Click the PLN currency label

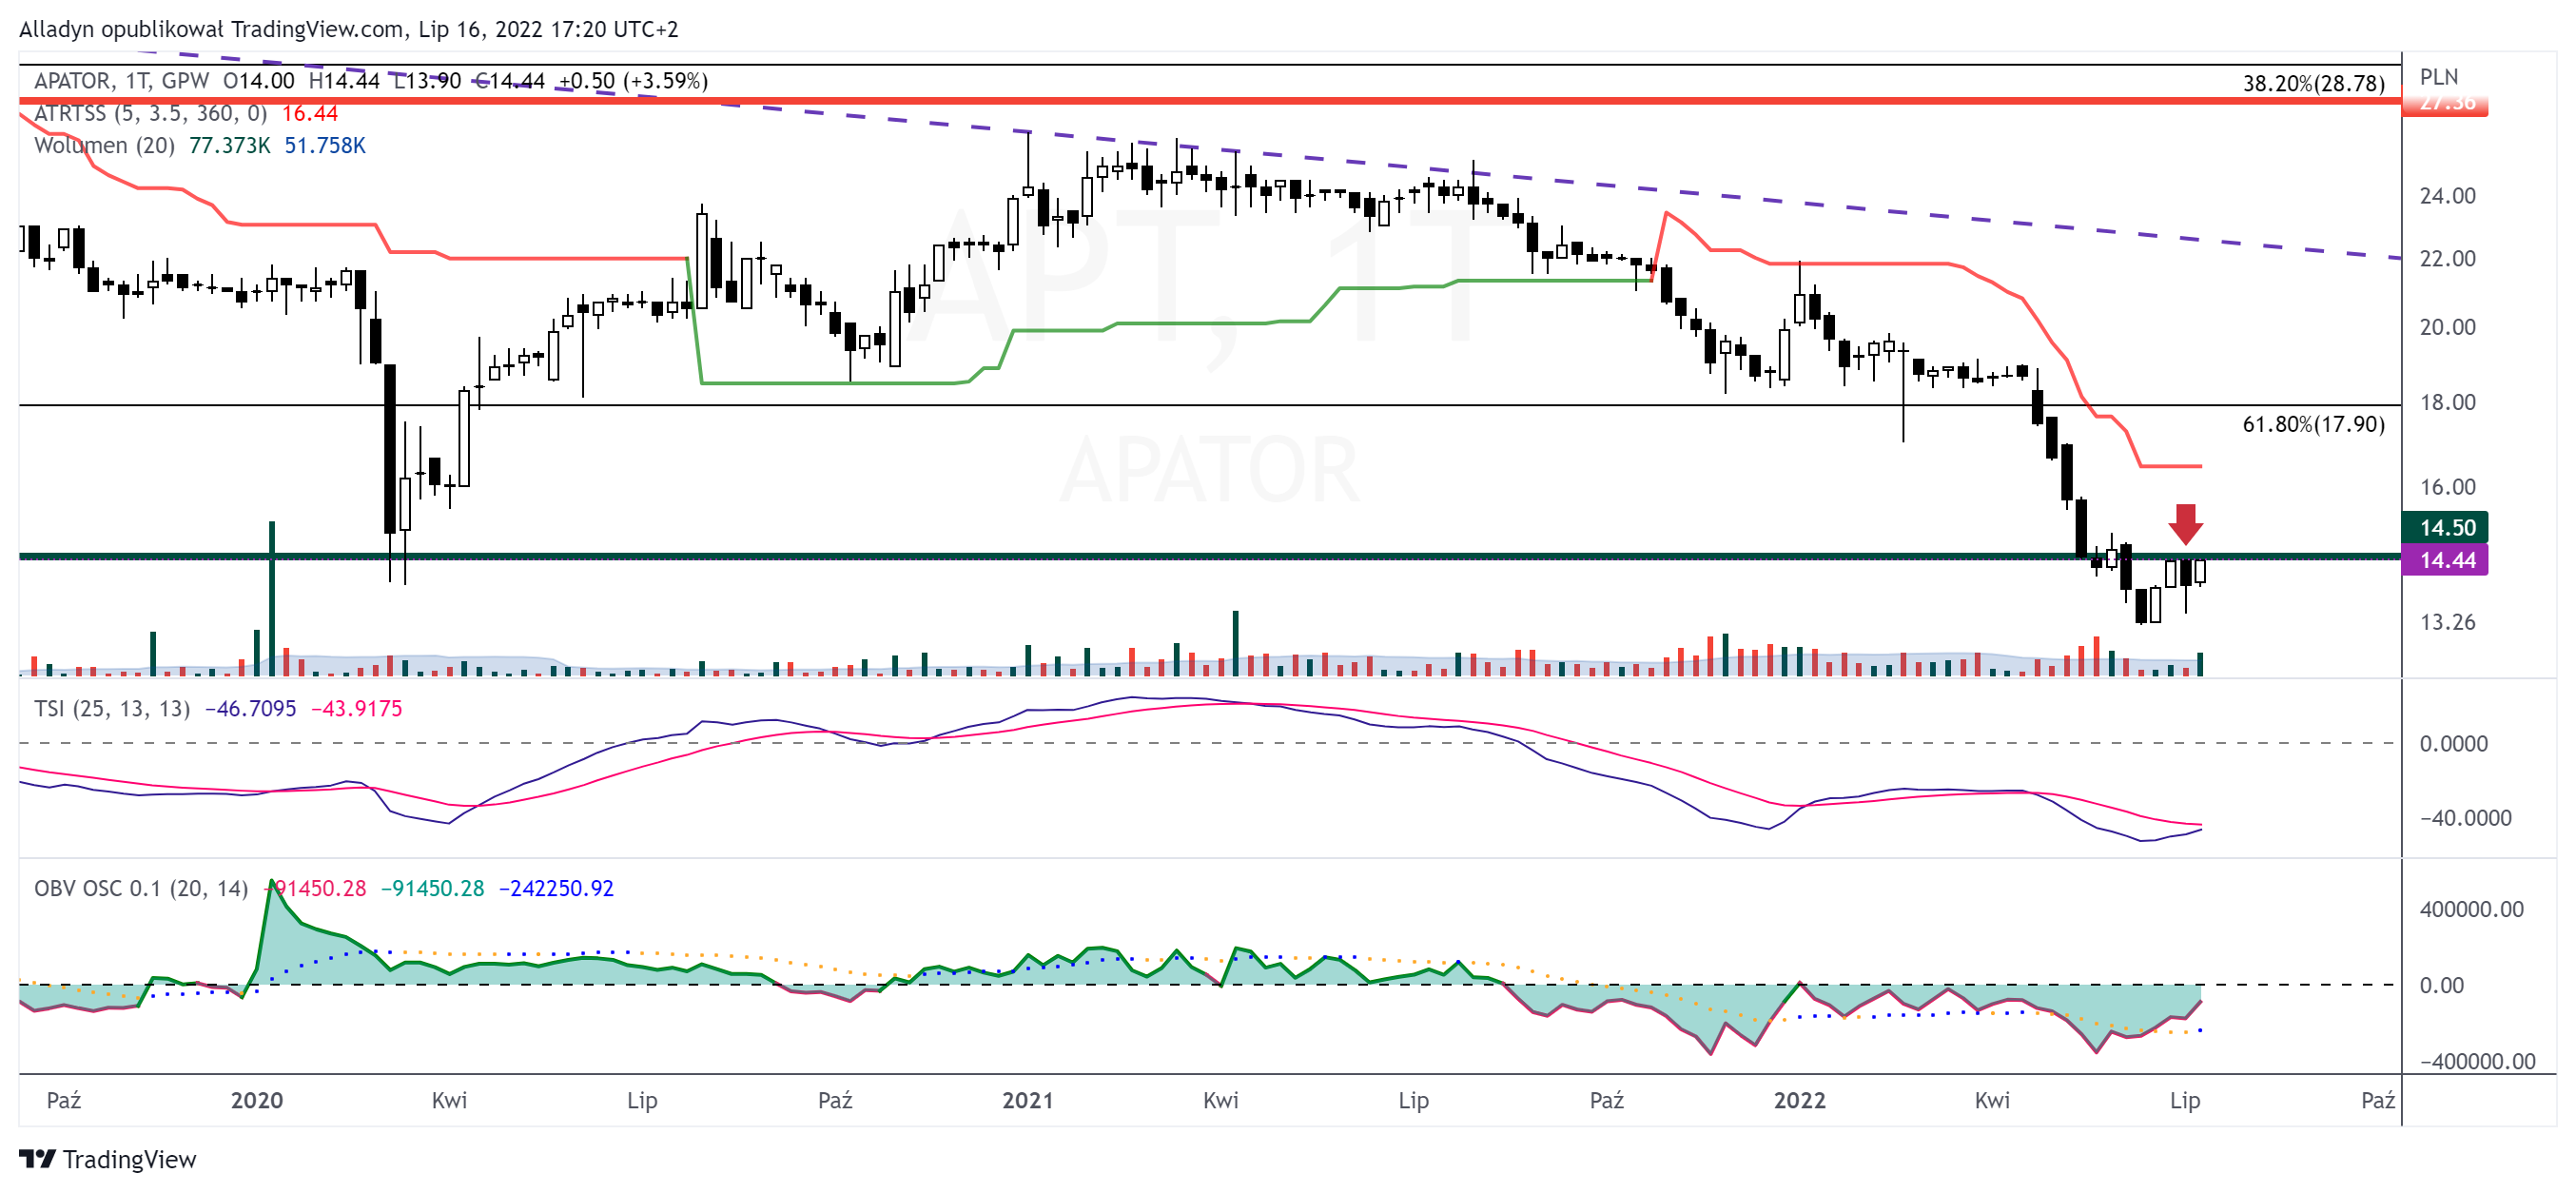(x=2438, y=77)
